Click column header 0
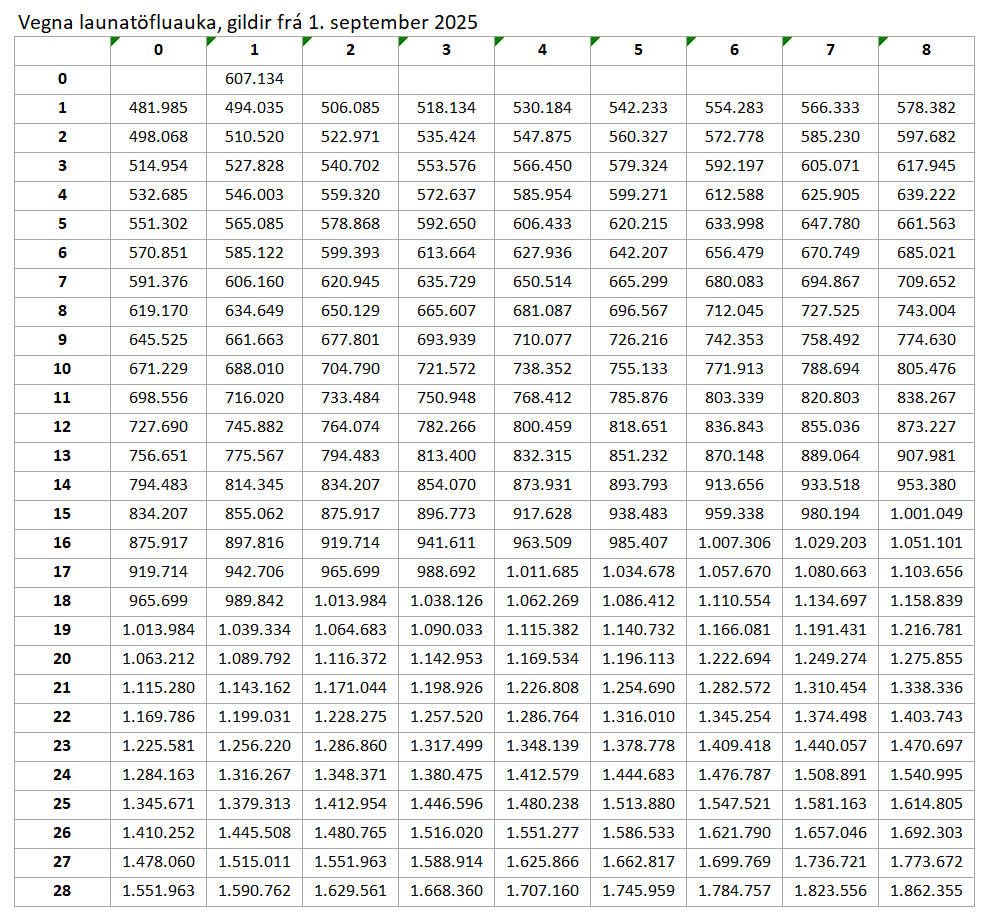This screenshot has width=987, height=921. 159,50
